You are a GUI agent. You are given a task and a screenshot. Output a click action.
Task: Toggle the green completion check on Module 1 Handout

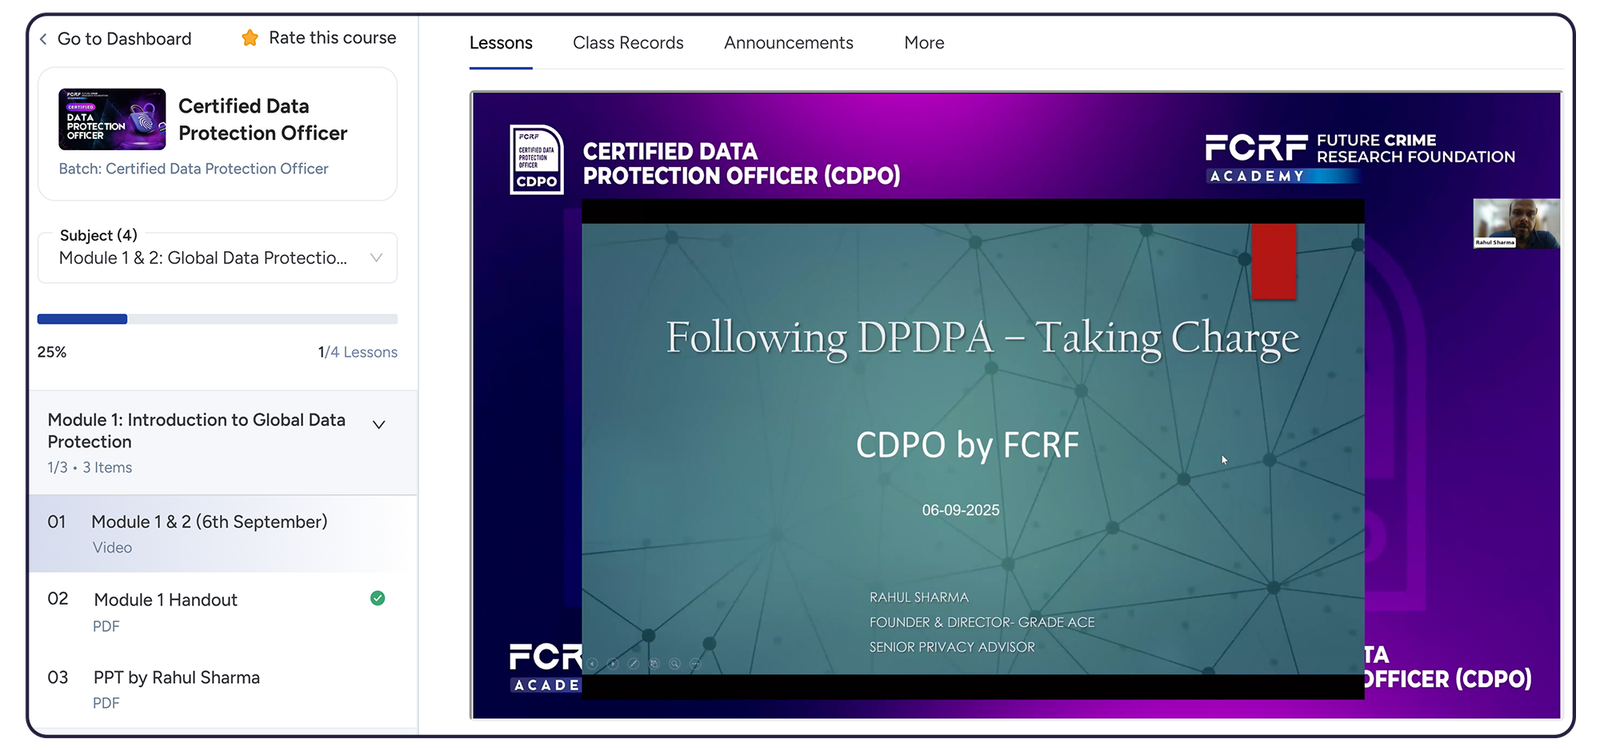pos(377,598)
